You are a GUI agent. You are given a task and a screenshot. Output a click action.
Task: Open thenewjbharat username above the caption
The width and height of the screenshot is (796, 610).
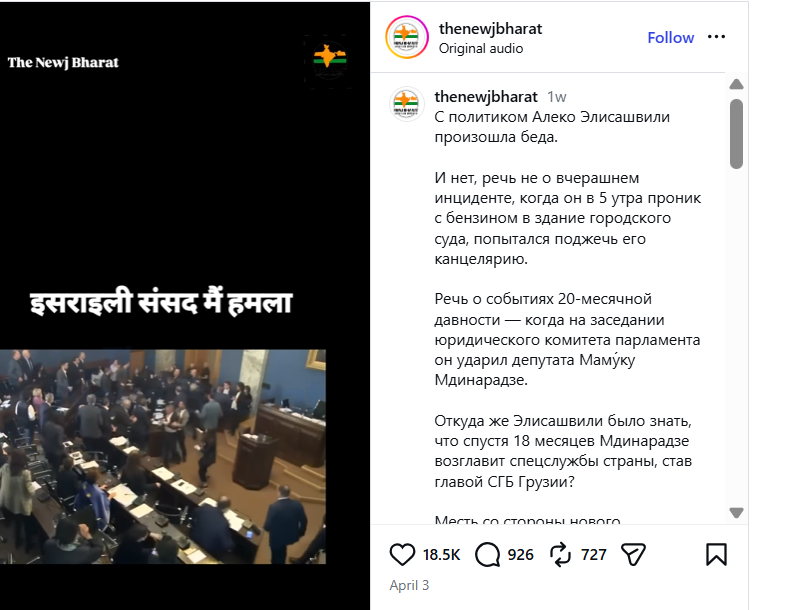[486, 96]
